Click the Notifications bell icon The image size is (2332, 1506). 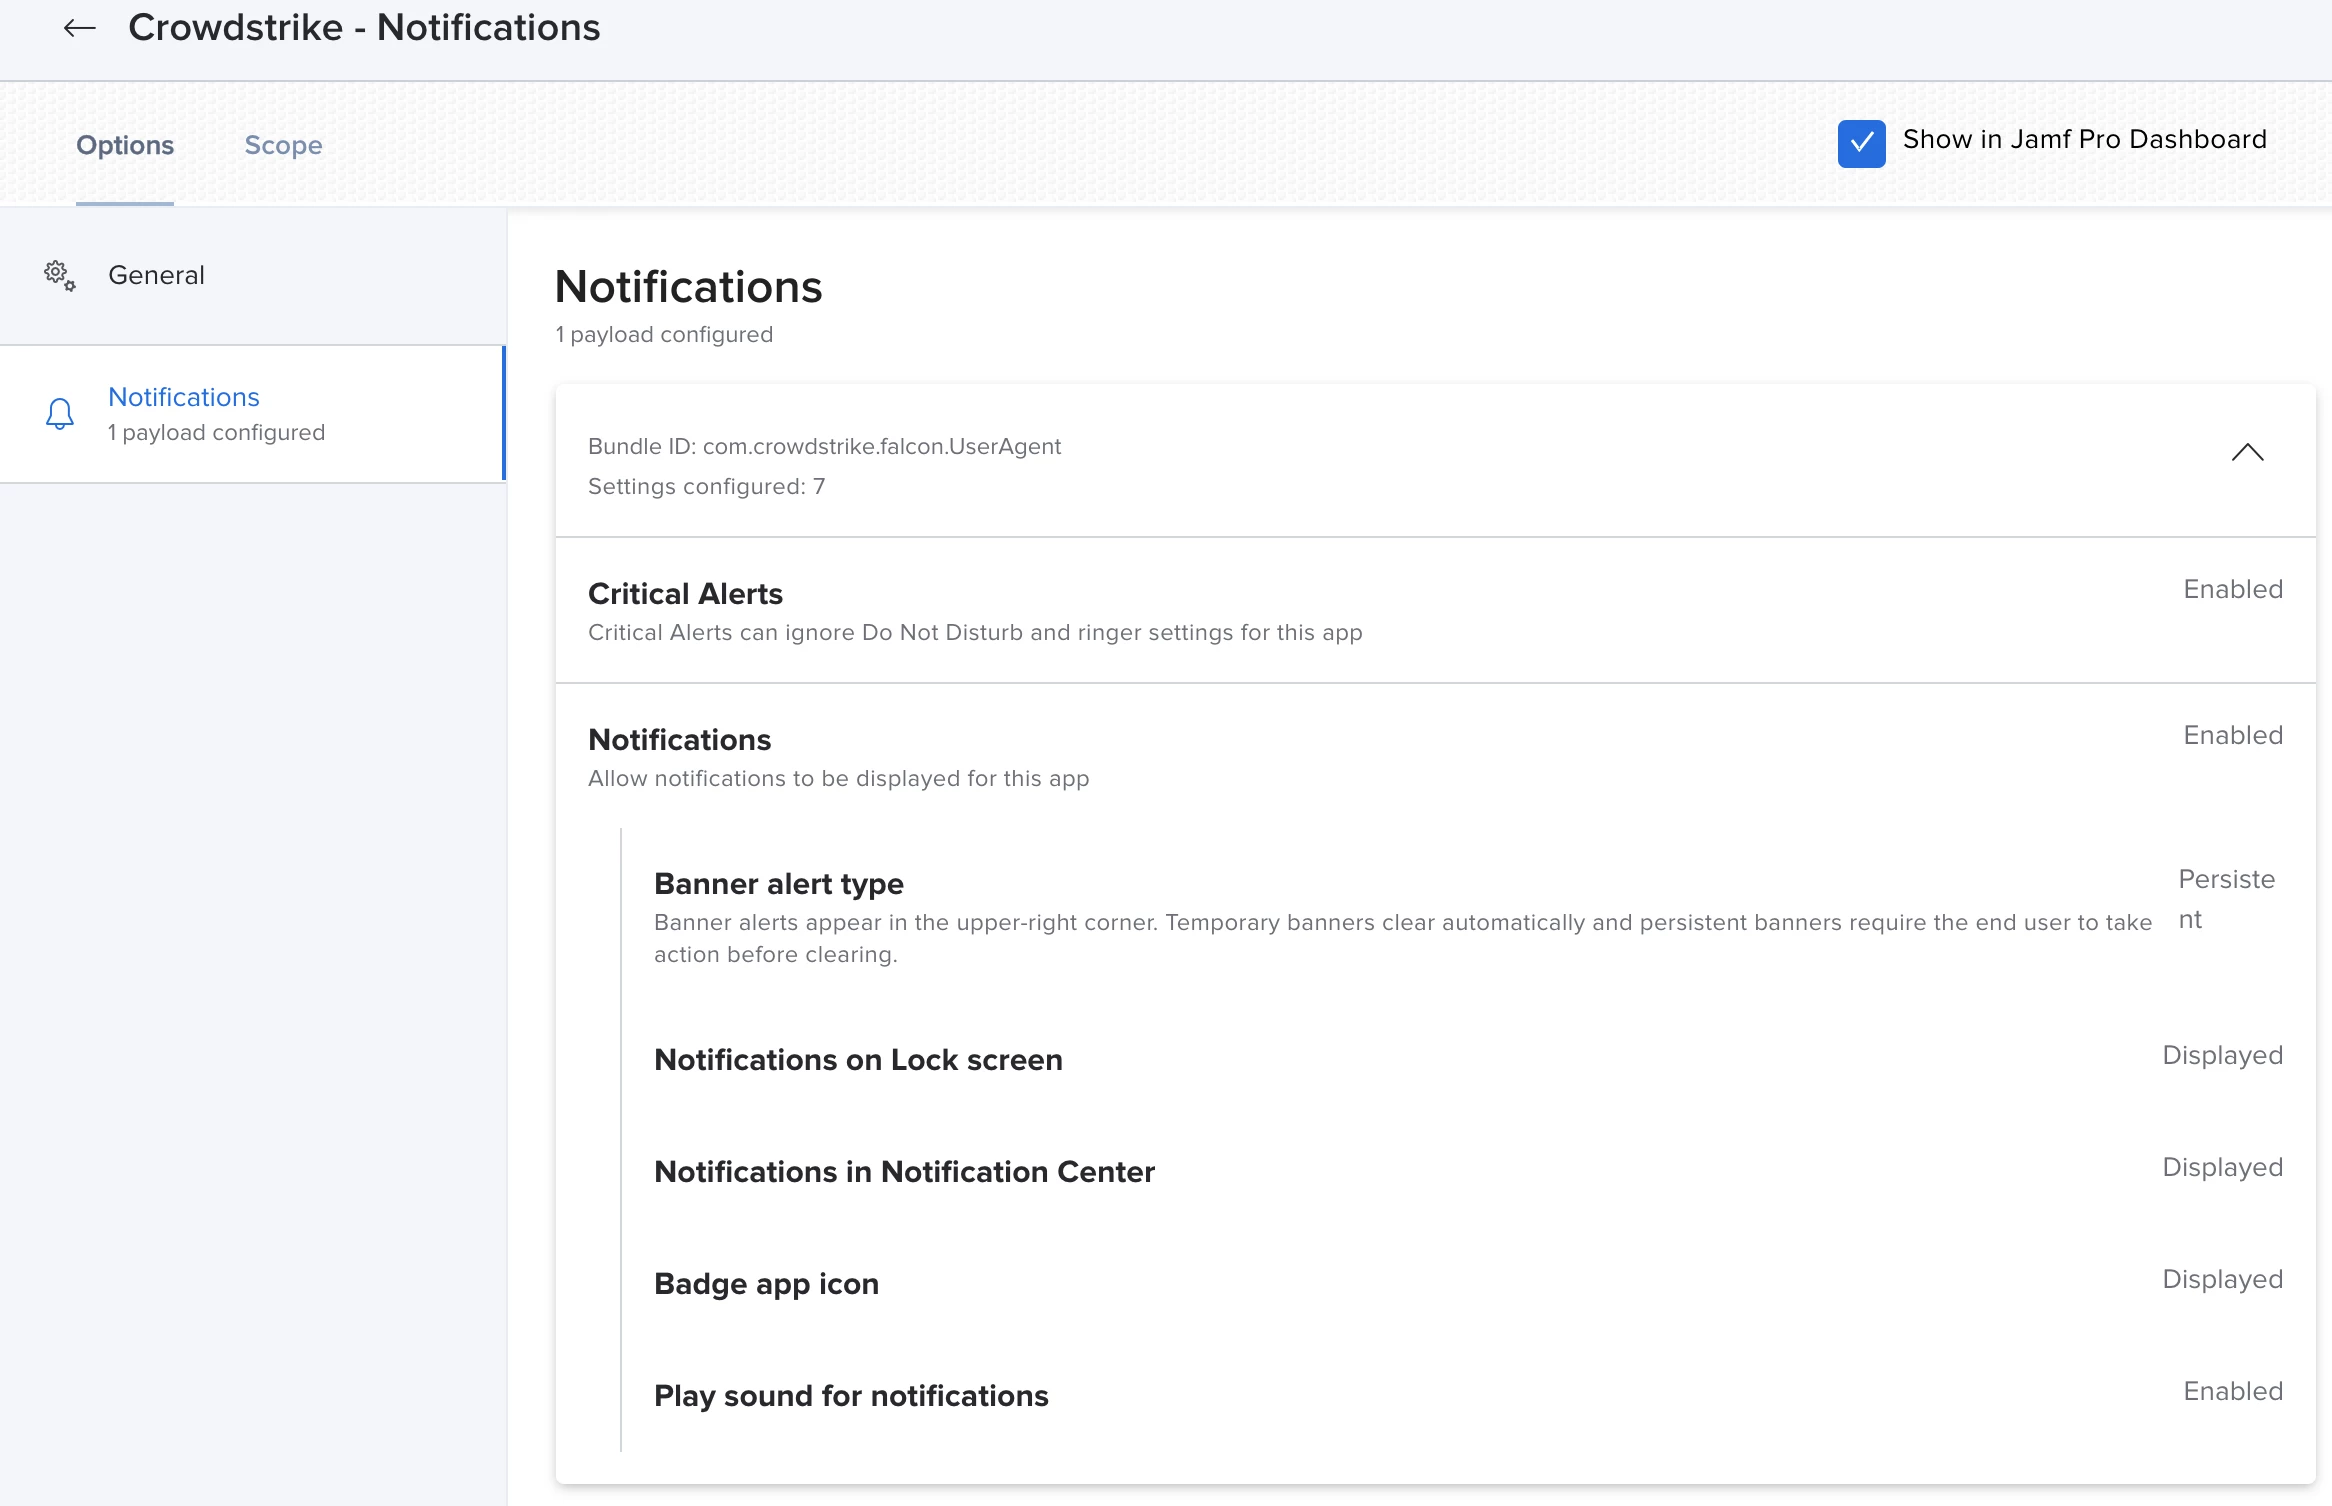pyautogui.click(x=60, y=414)
